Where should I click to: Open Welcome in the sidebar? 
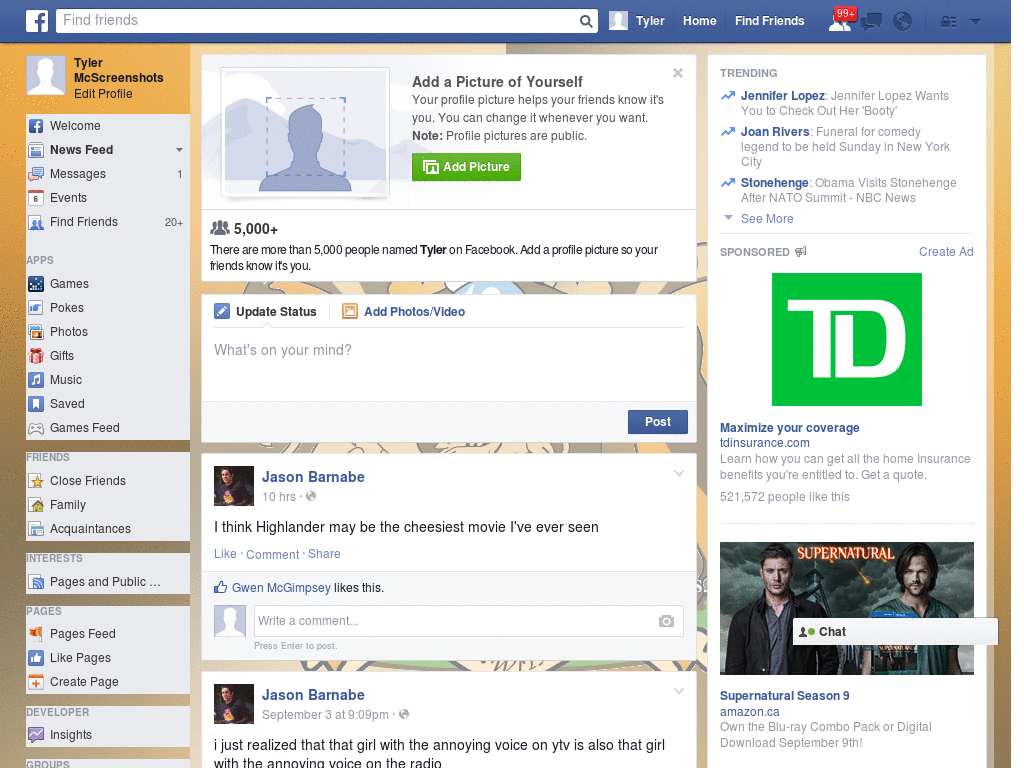coord(108,126)
